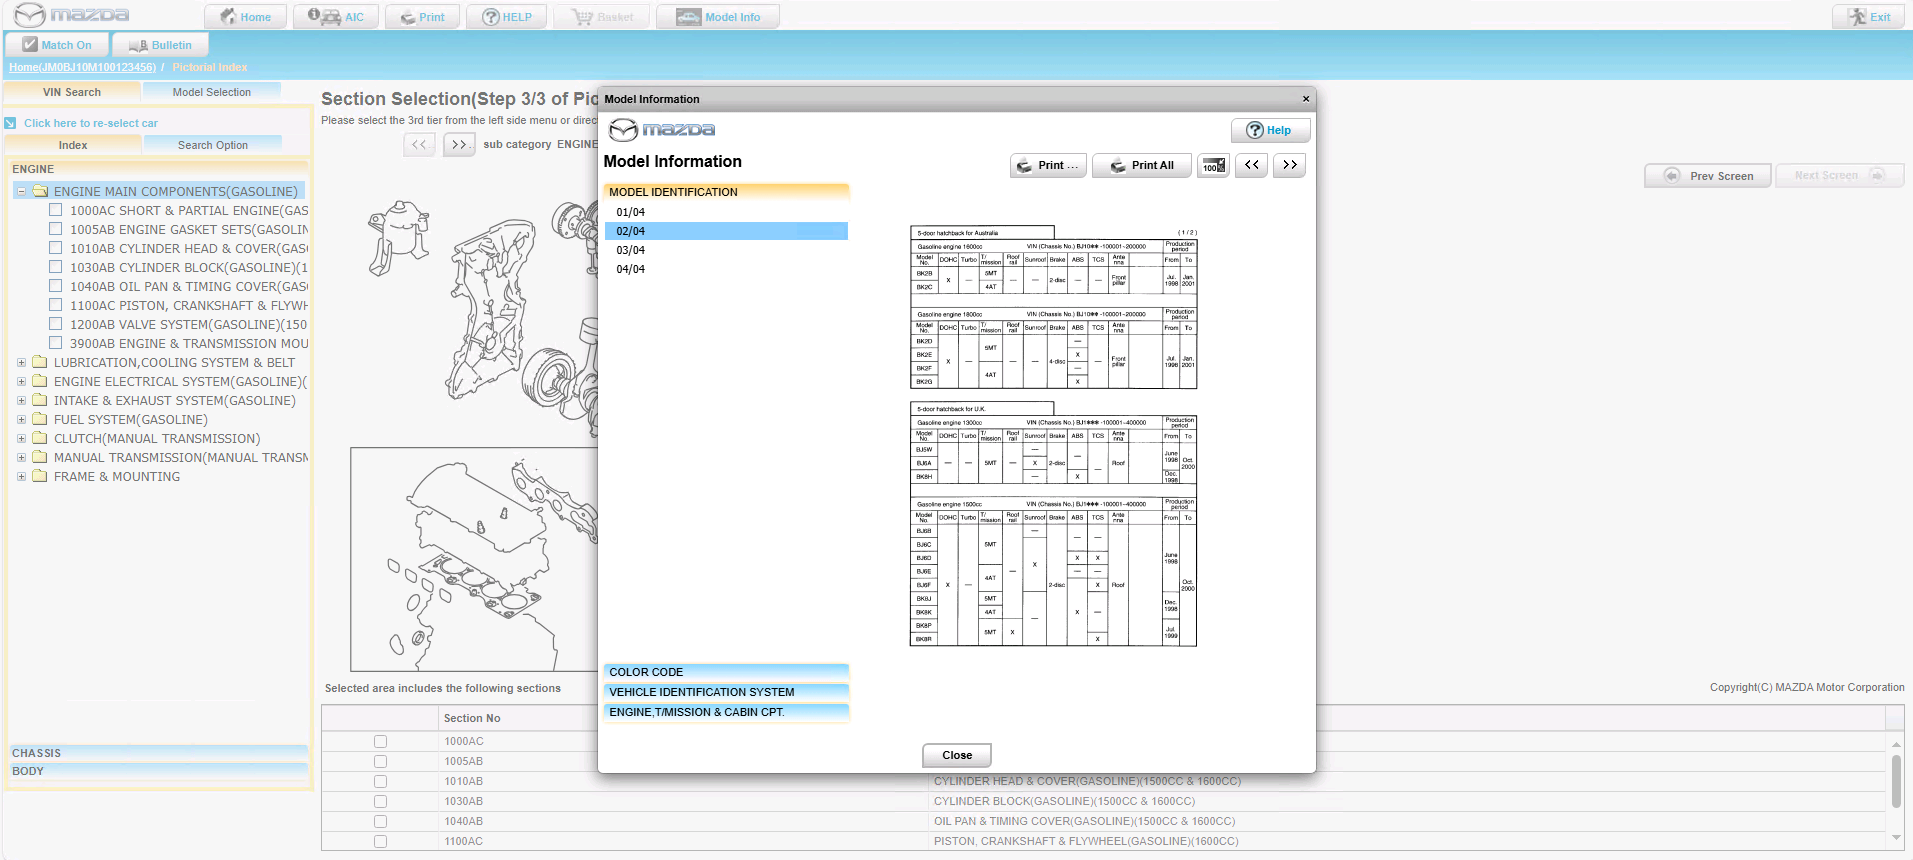1913x860 pixels.
Task: Check the 1000AC row box in section table
Action: 380,741
